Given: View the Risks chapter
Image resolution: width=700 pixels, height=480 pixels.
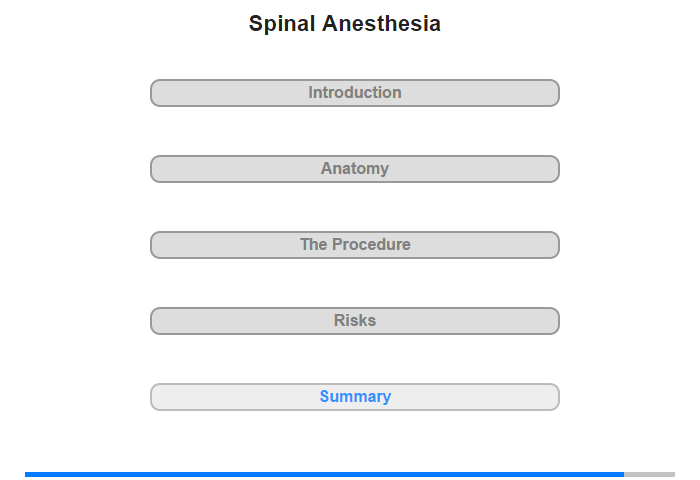Looking at the screenshot, I should 355,321.
